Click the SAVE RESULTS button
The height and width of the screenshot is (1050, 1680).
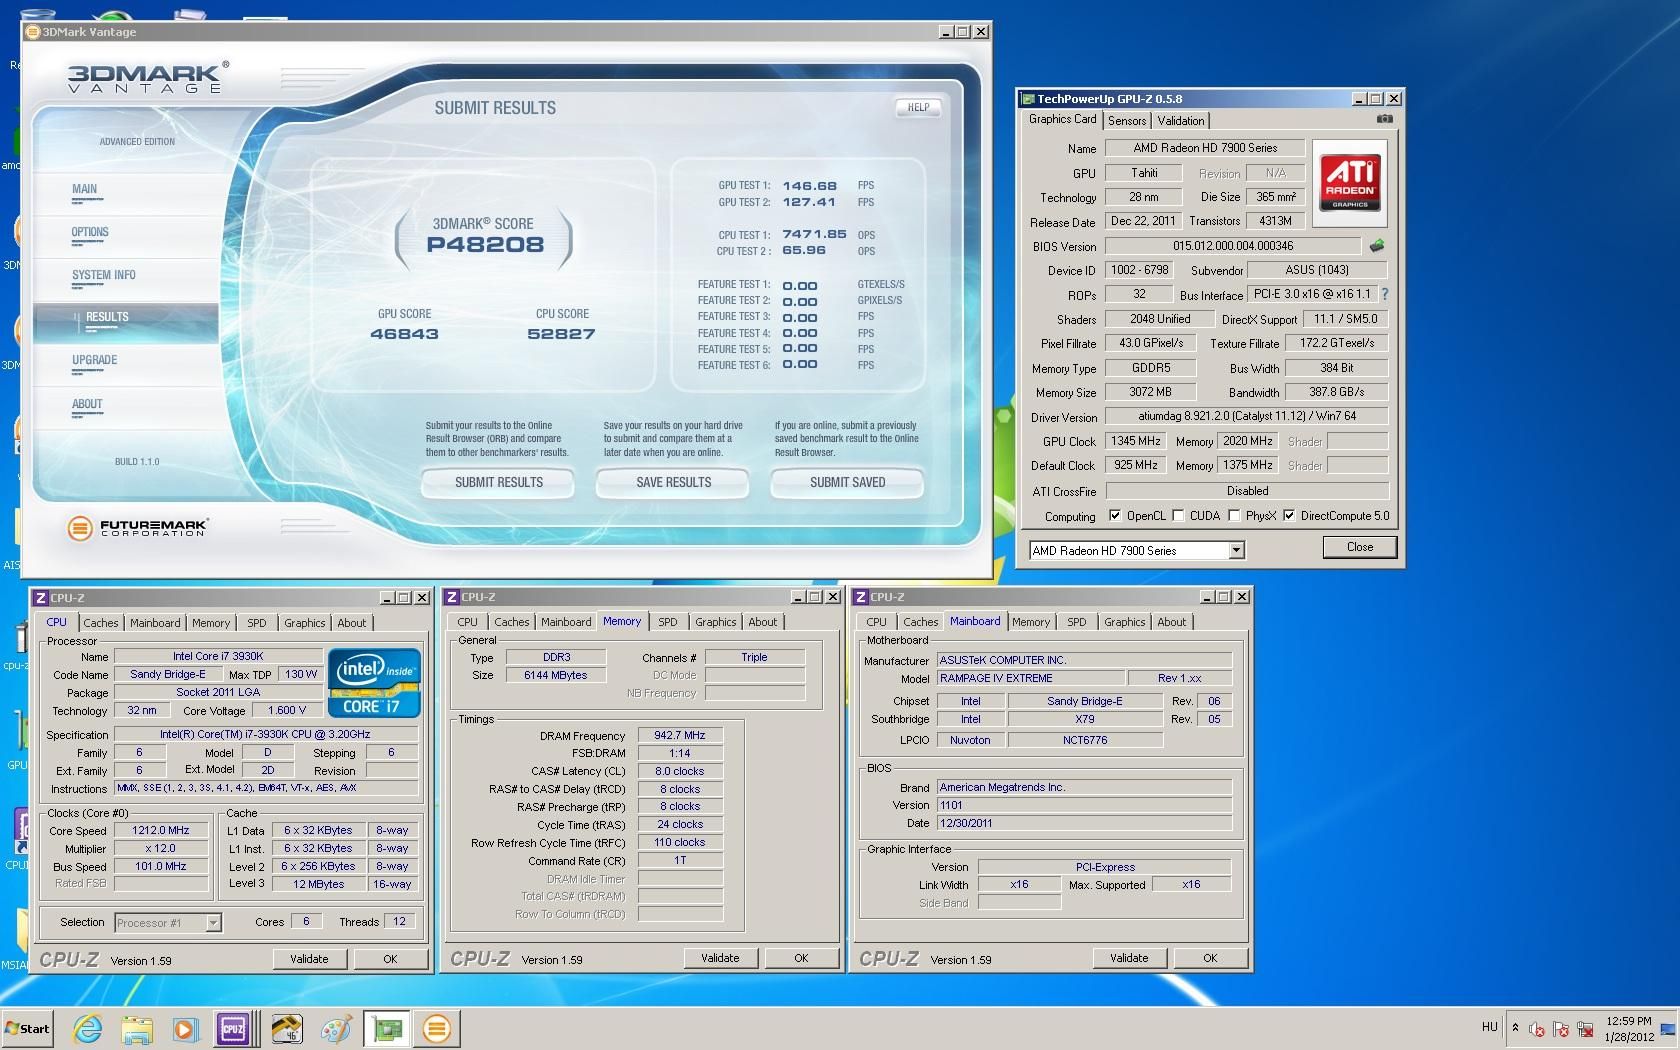click(673, 482)
